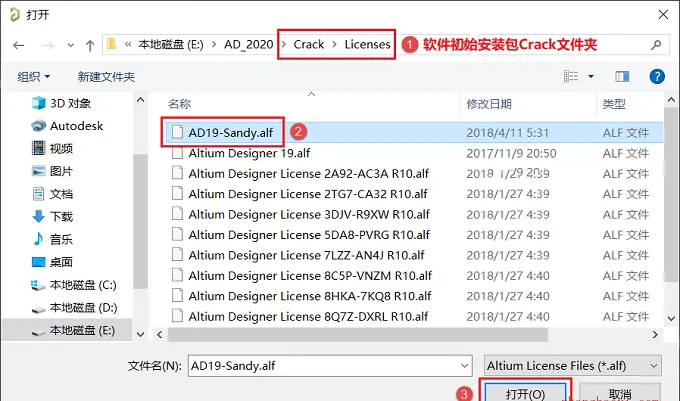The height and width of the screenshot is (401, 680).
Task: Click date 2017/11/9 20:50 cell
Action: [x=511, y=153]
